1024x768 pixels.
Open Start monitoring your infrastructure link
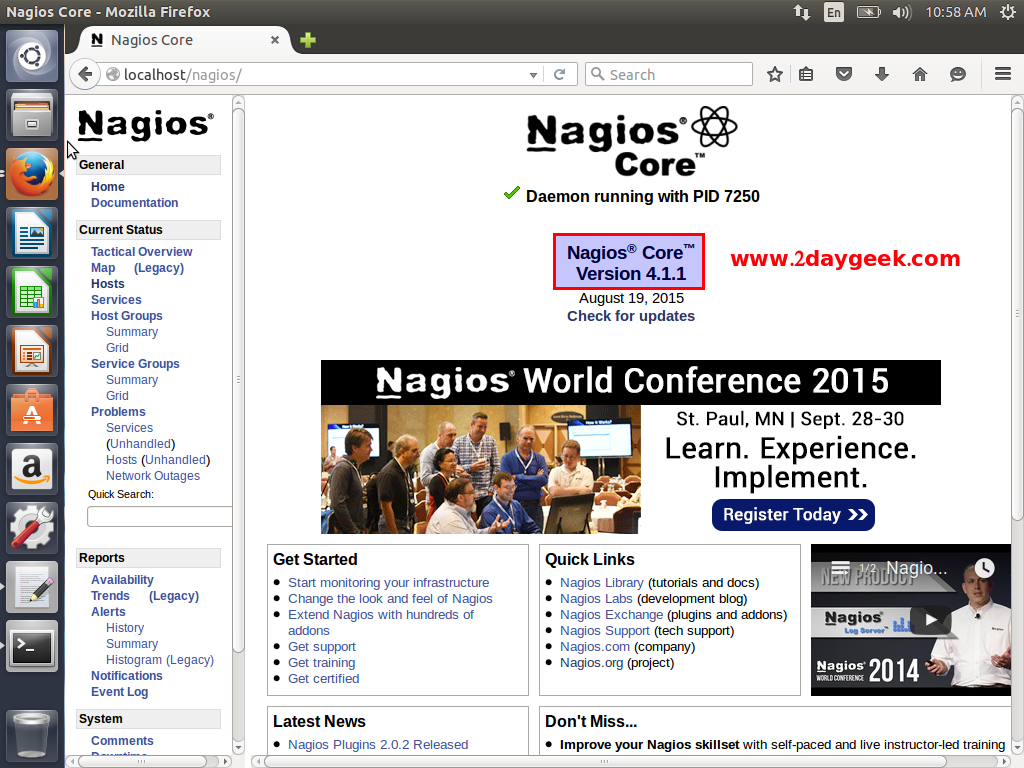tap(389, 583)
